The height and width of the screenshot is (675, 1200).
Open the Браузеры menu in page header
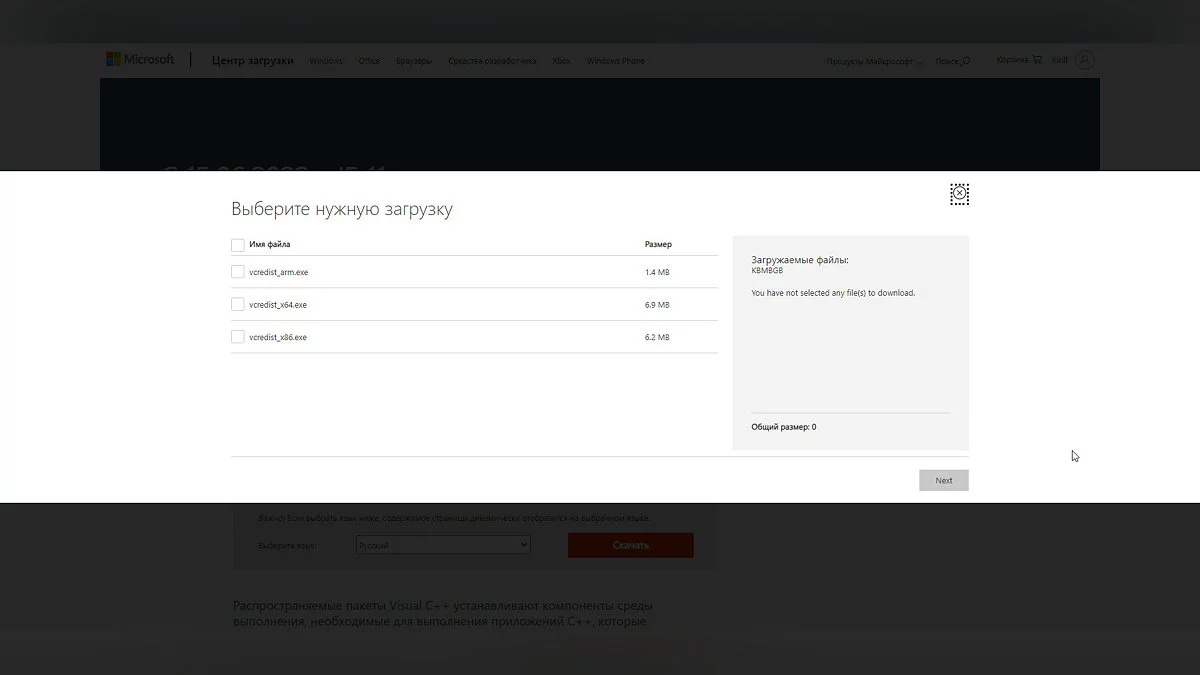coord(414,61)
